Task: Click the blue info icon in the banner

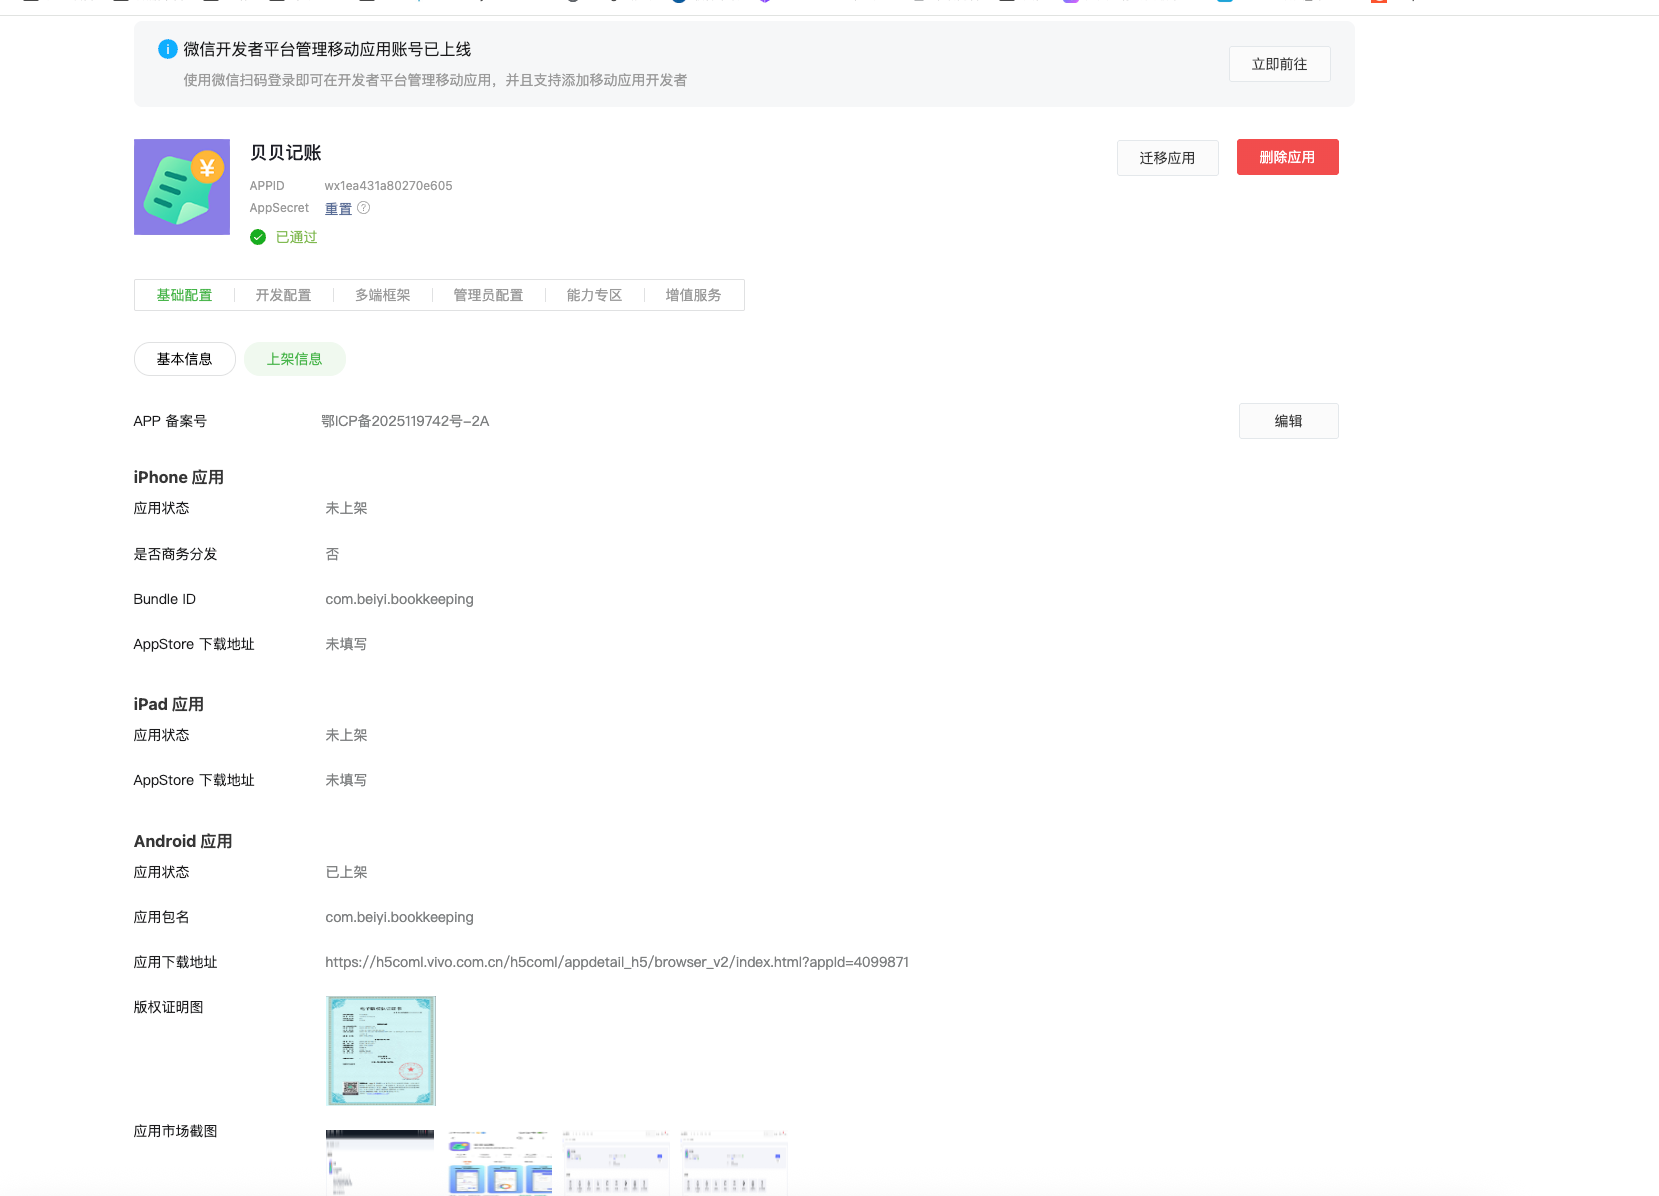Action: click(x=168, y=49)
